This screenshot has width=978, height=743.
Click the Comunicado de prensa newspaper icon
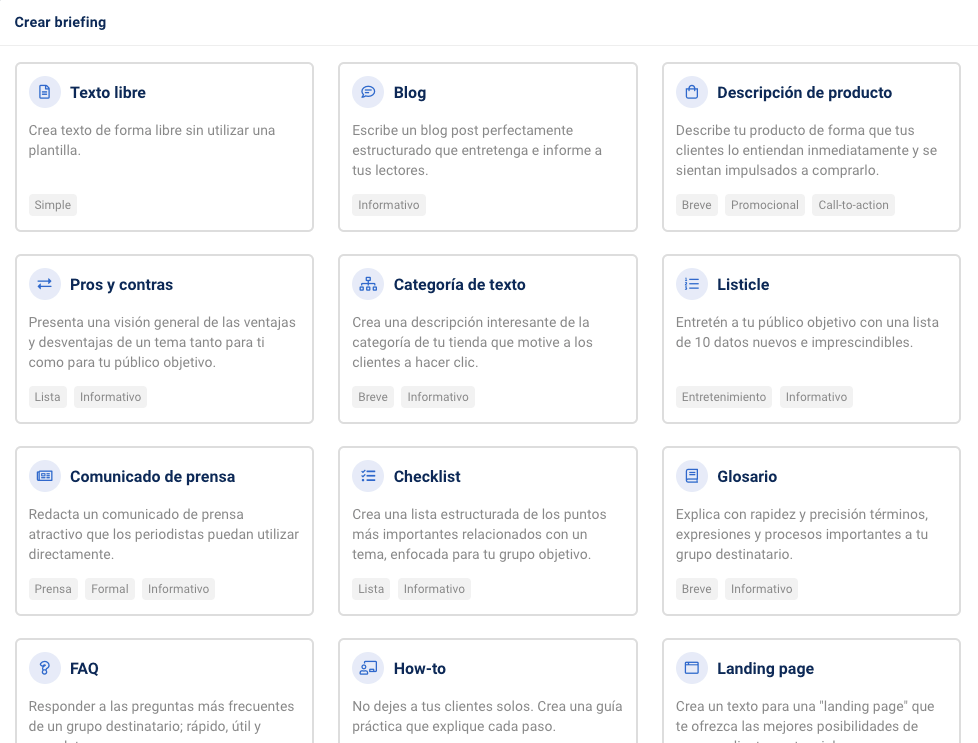click(44, 476)
